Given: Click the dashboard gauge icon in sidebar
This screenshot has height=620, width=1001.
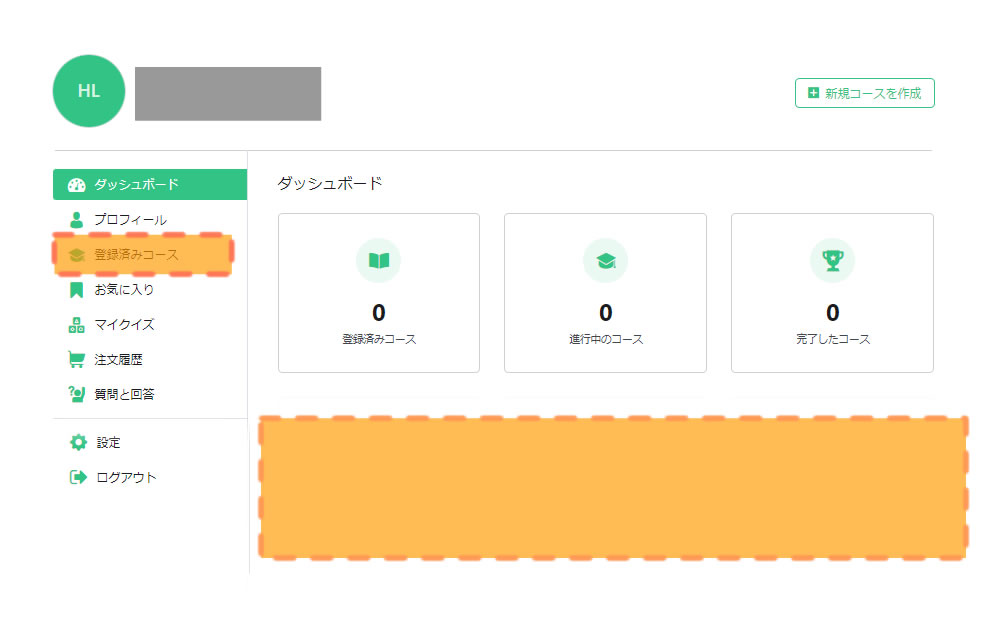Looking at the screenshot, I should pos(77,185).
